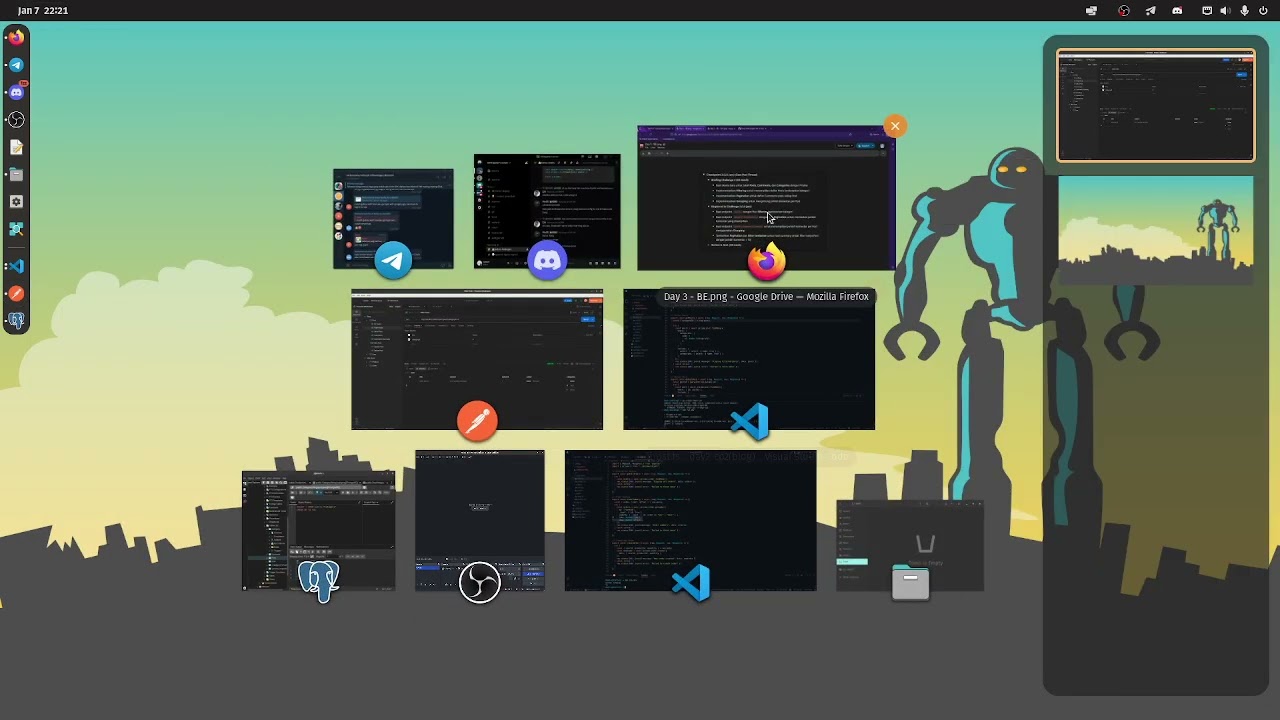The height and width of the screenshot is (720, 1280).
Task: Open Telegram from the dock
Action: click(16, 65)
